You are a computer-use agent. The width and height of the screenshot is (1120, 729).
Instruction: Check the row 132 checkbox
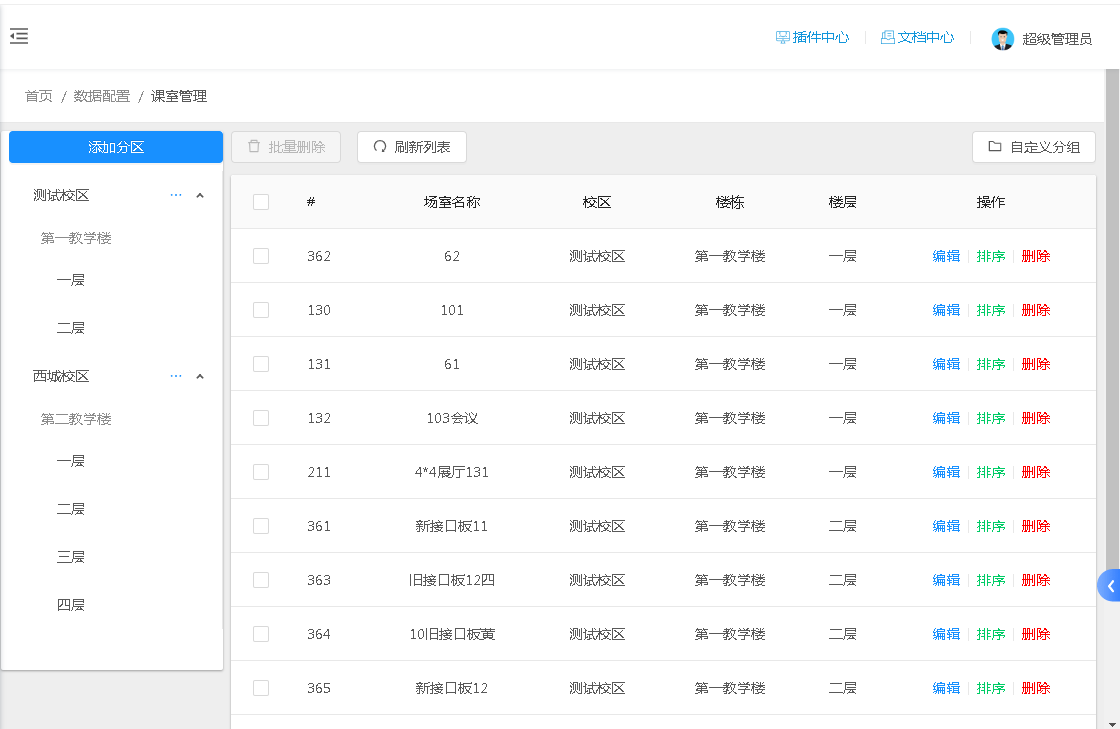click(261, 418)
